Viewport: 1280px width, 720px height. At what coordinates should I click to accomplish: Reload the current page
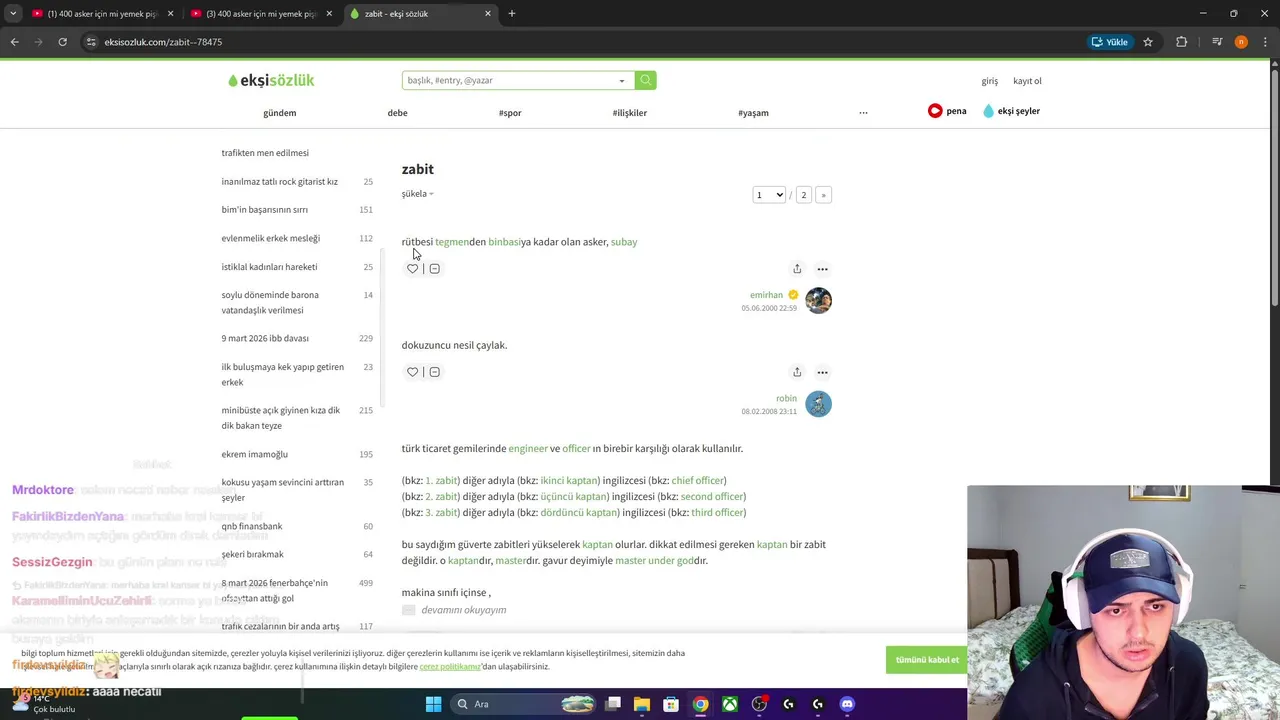point(62,42)
